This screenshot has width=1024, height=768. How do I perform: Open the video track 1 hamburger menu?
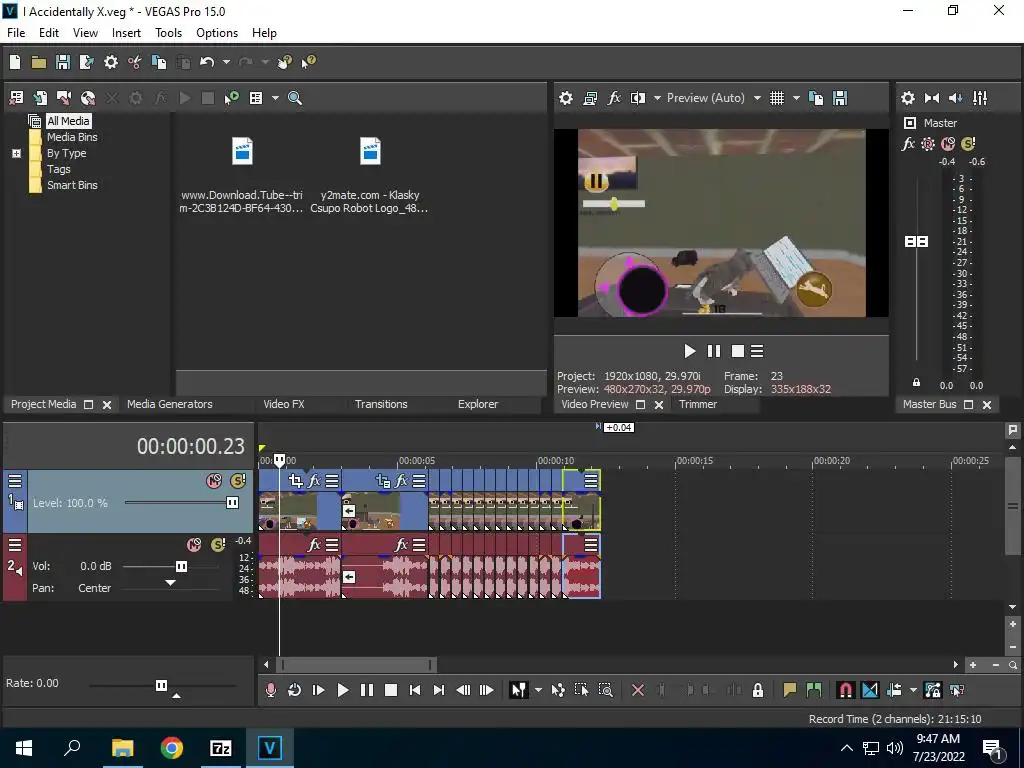tap(14, 481)
